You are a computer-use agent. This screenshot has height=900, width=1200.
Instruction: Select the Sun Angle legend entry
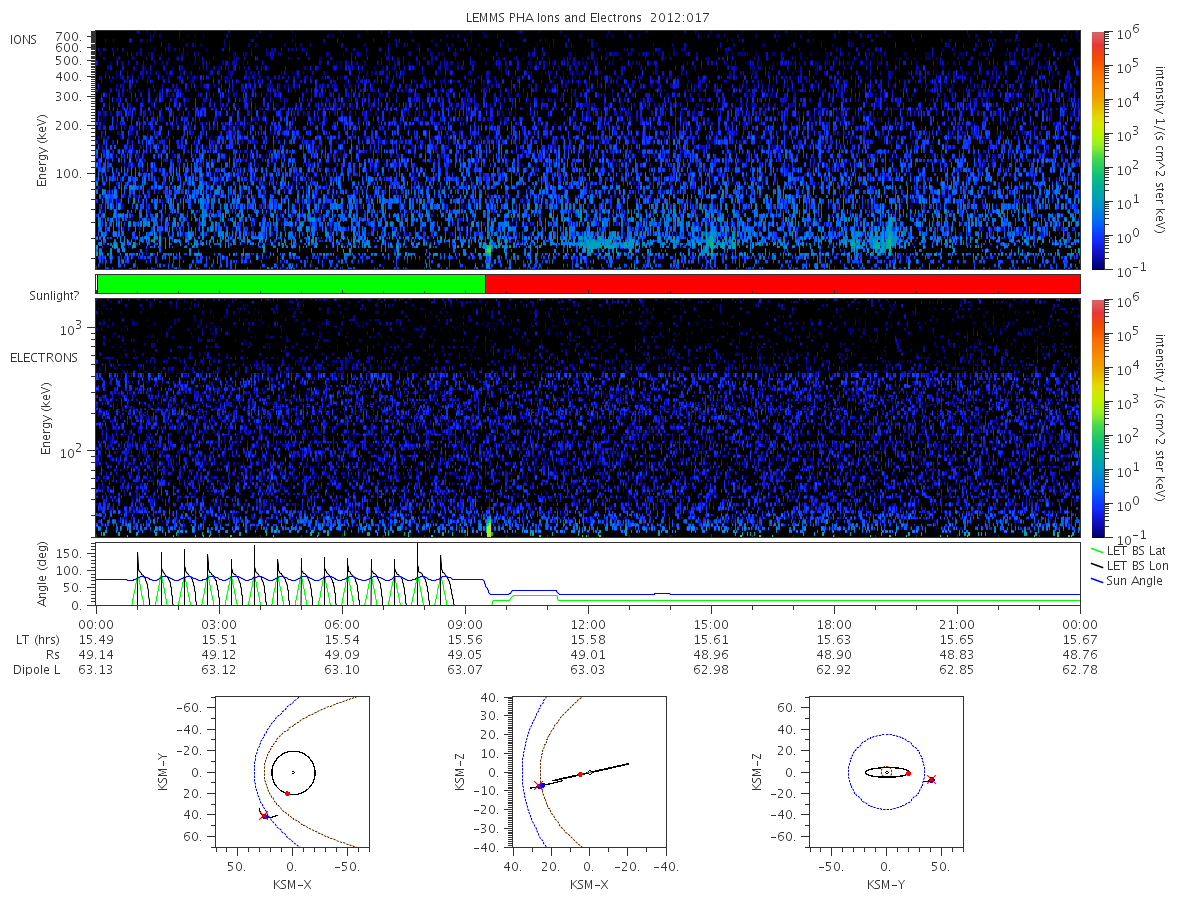(1126, 581)
